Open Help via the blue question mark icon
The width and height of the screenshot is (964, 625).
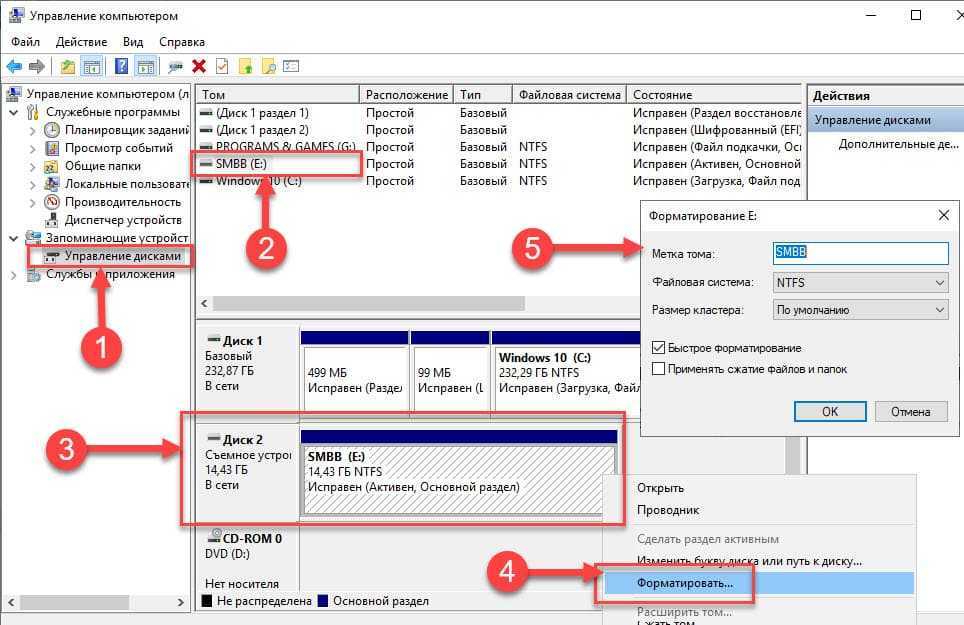[121, 67]
